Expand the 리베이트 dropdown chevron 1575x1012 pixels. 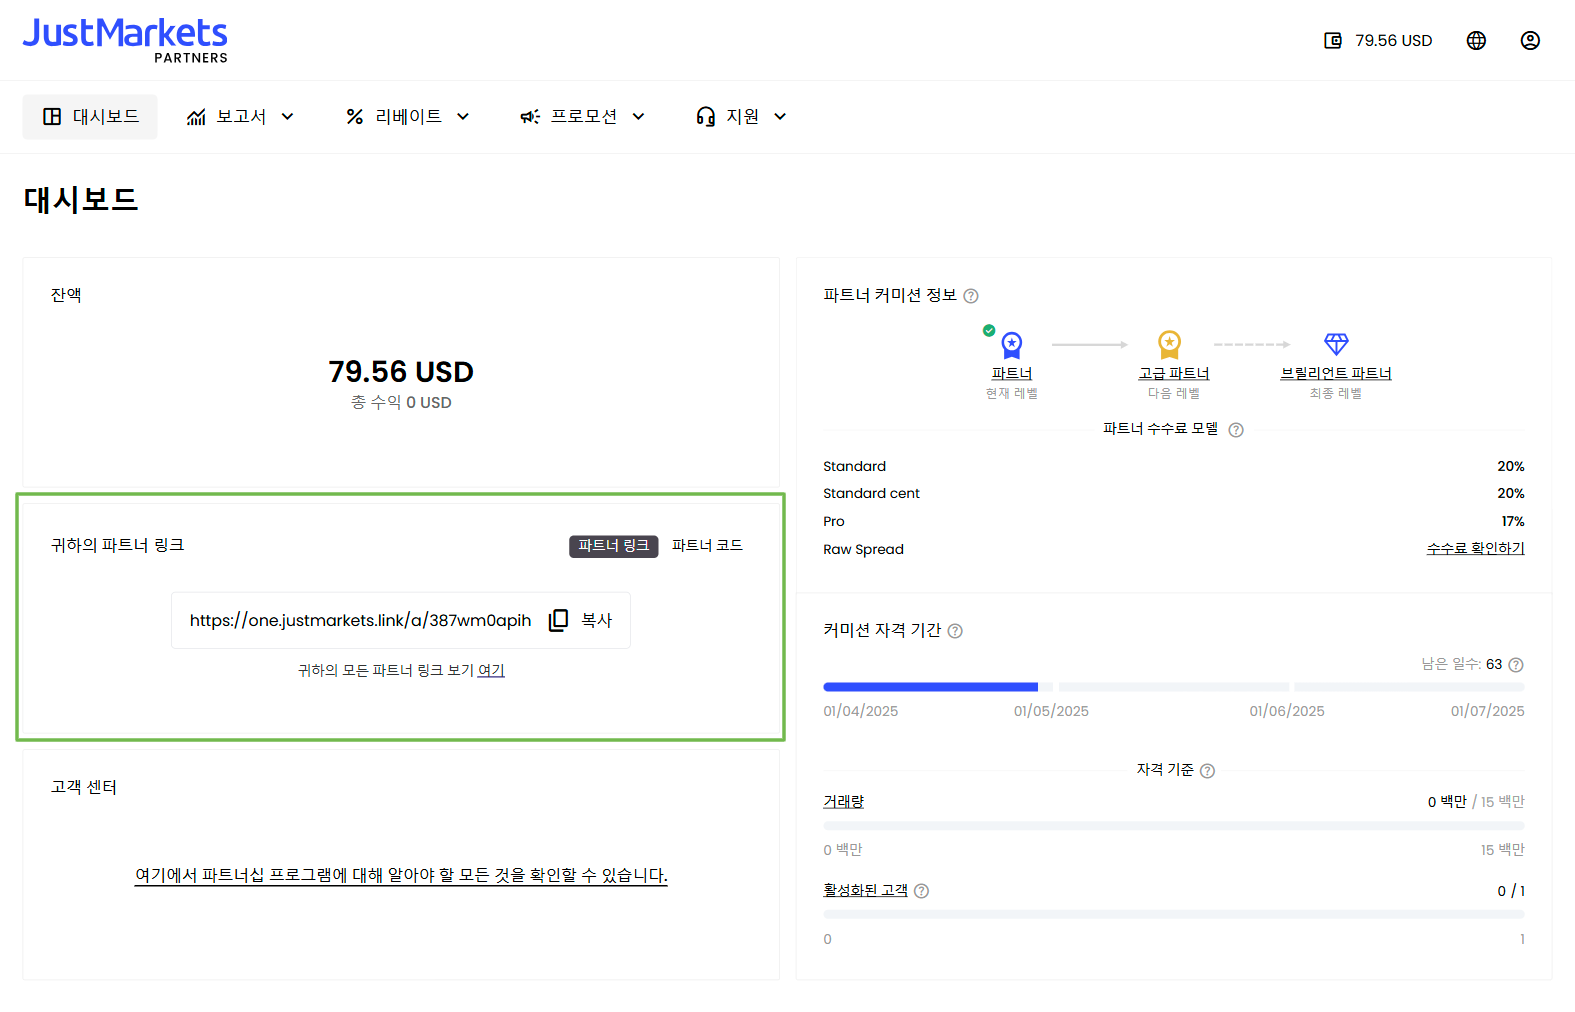tap(463, 117)
